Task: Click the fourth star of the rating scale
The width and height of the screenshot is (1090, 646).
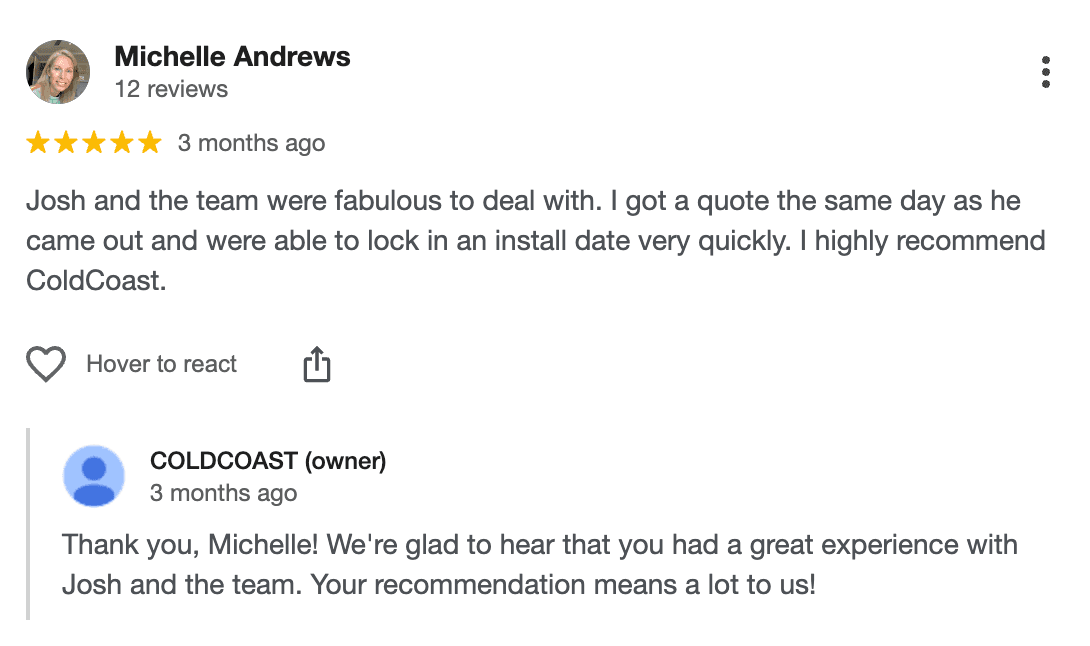Action: coord(122,142)
